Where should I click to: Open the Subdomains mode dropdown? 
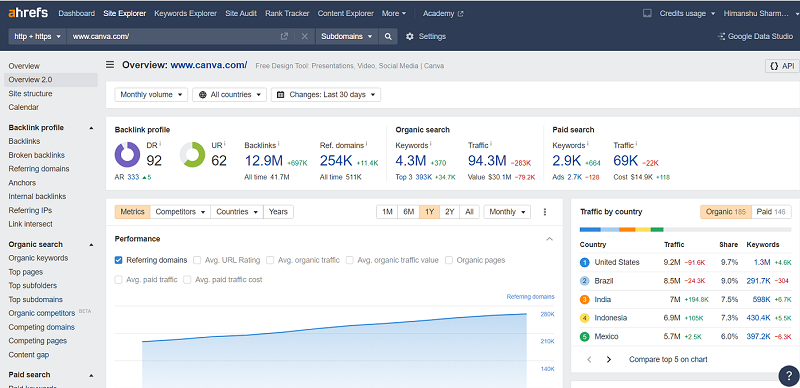[x=348, y=36]
